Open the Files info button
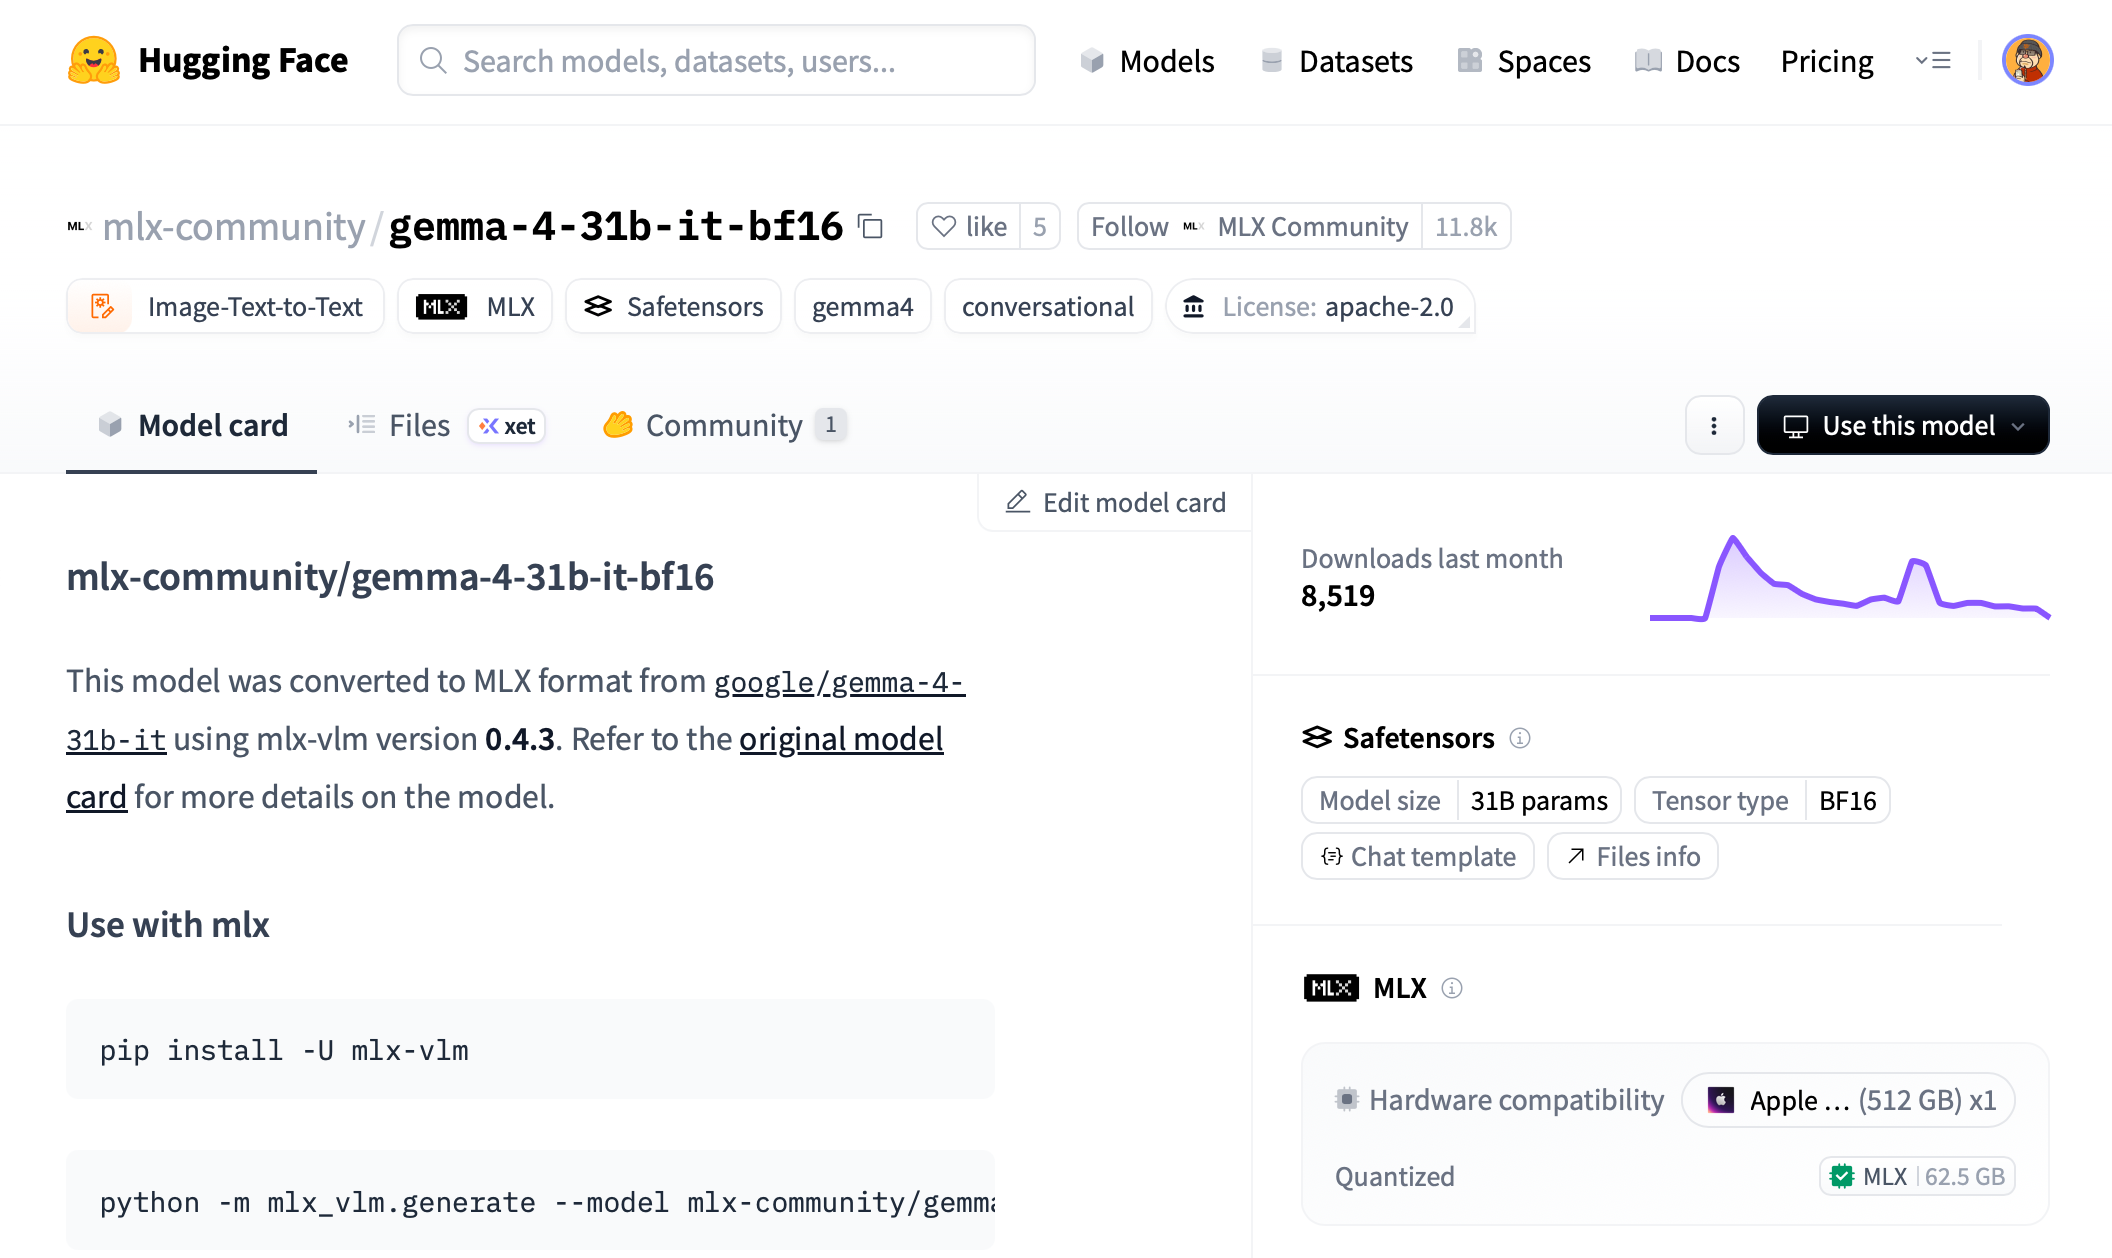Image resolution: width=2112 pixels, height=1258 pixels. (x=1632, y=857)
